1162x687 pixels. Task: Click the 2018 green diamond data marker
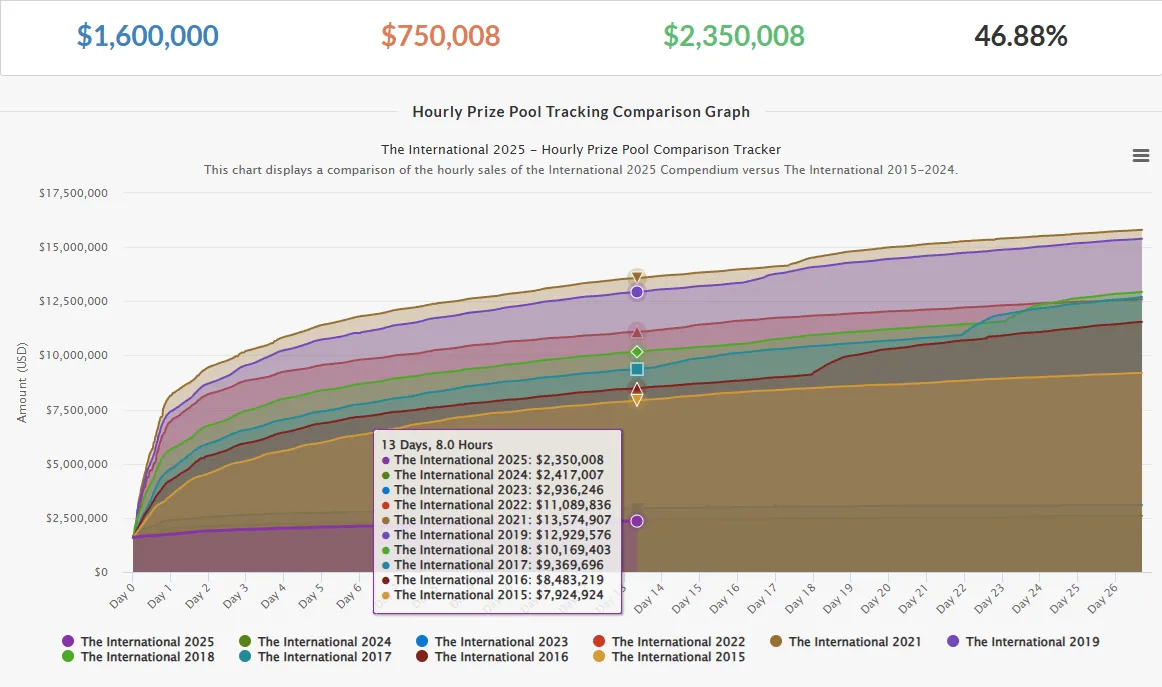click(x=637, y=351)
